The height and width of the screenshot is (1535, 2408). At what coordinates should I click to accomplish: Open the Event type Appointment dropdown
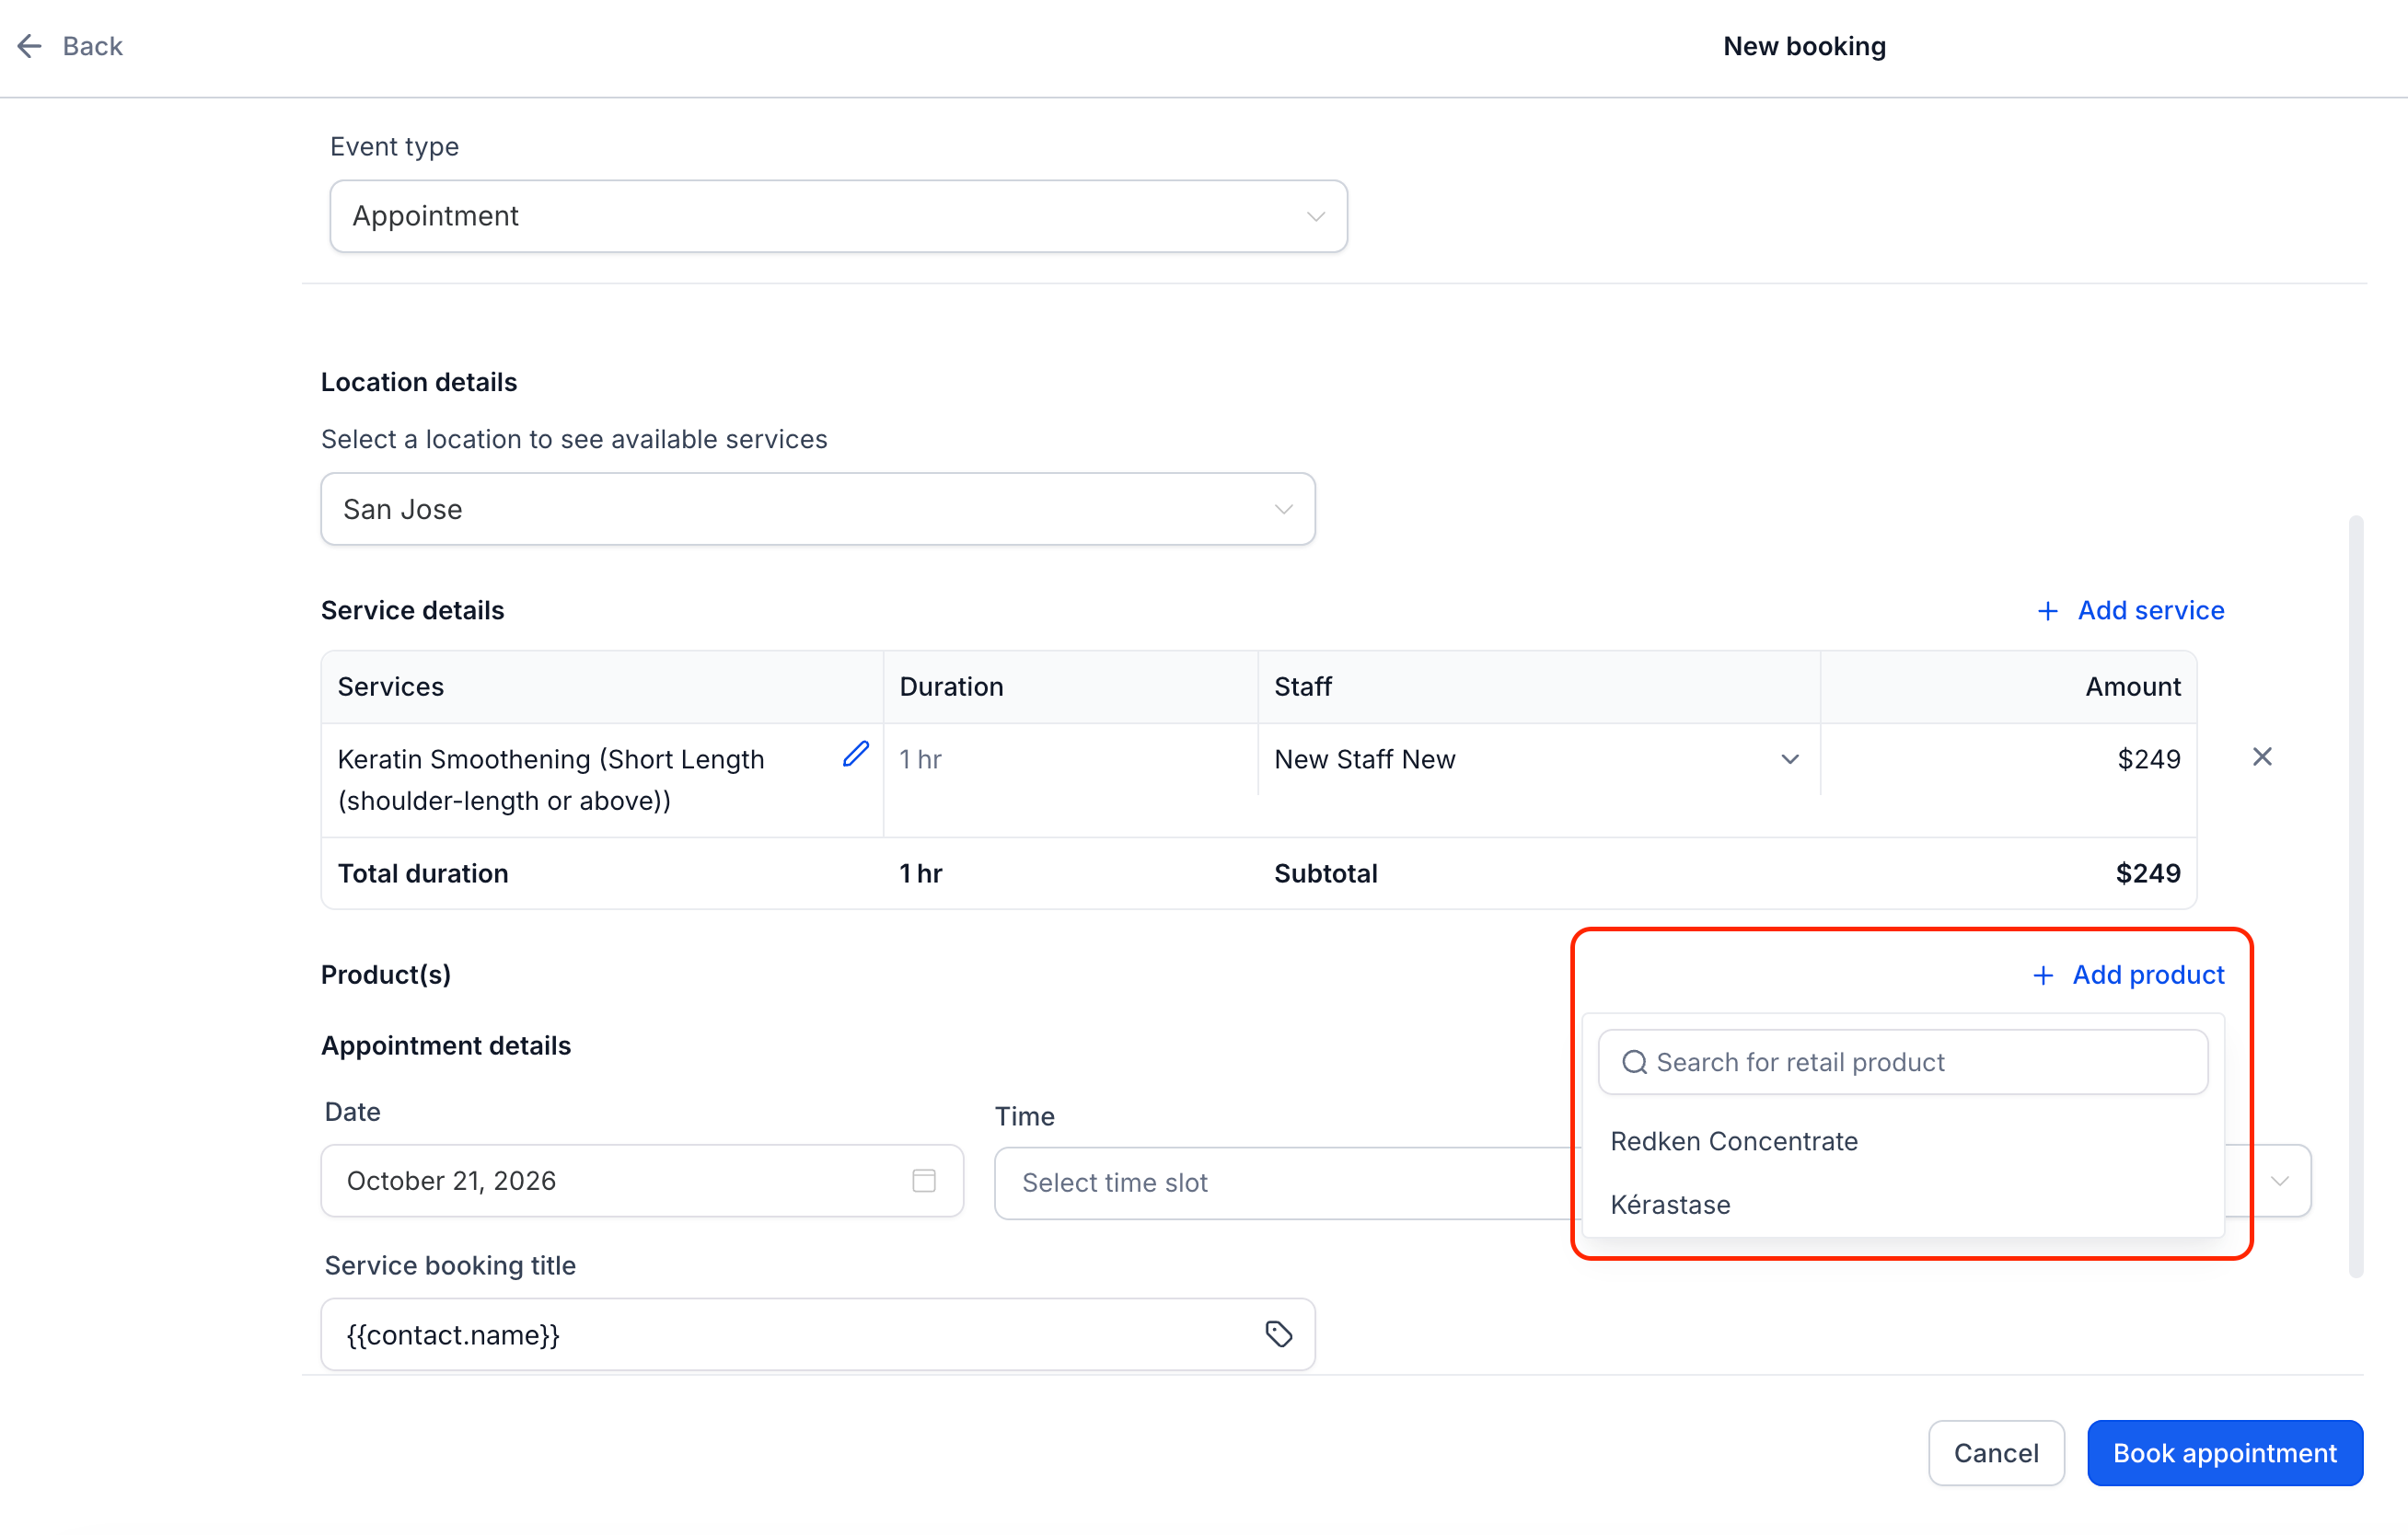[x=838, y=216]
